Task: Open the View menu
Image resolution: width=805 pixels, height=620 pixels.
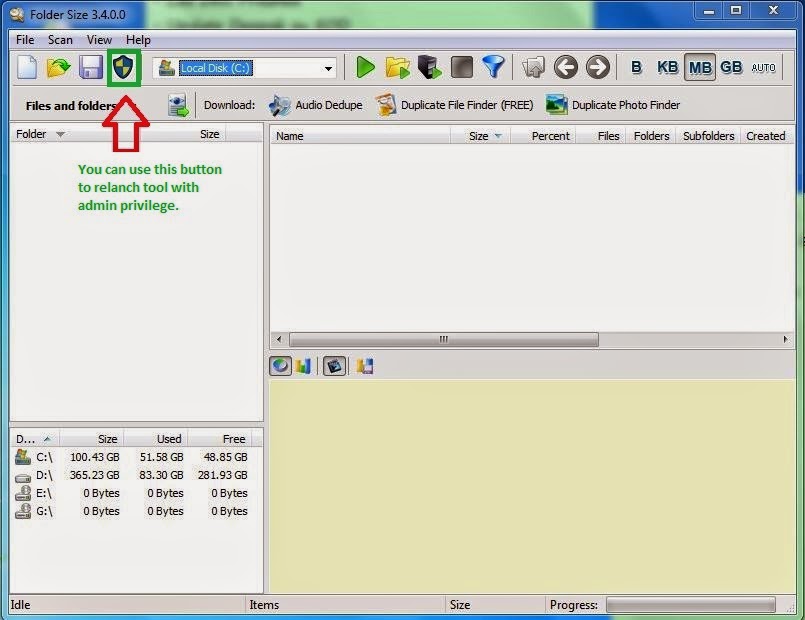Action: point(99,40)
